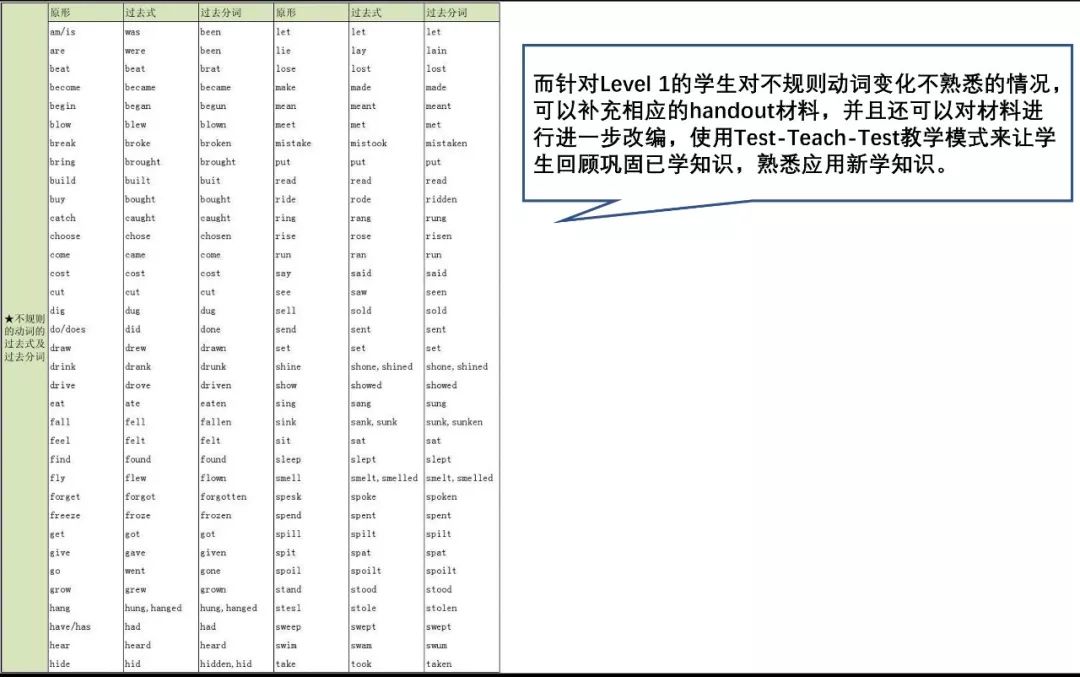Viewport: 1080px width, 677px height.
Task: Select the "shine" base form cell
Action: click(288, 366)
